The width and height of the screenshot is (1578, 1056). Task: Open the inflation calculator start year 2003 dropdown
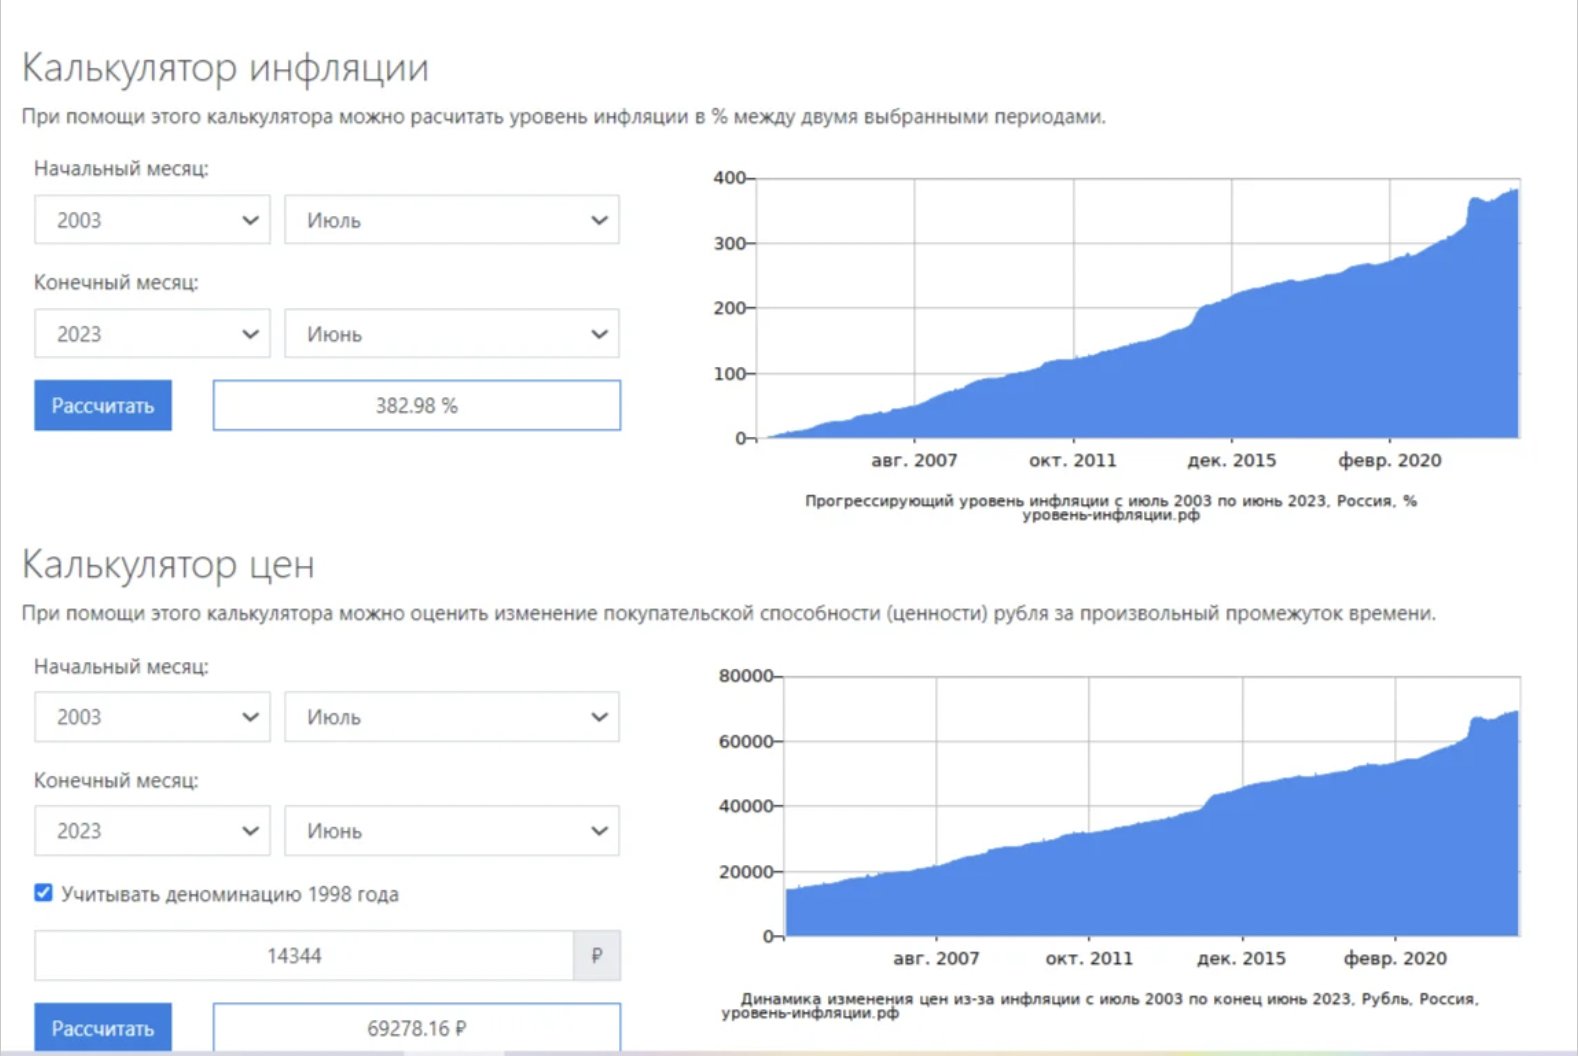click(152, 220)
